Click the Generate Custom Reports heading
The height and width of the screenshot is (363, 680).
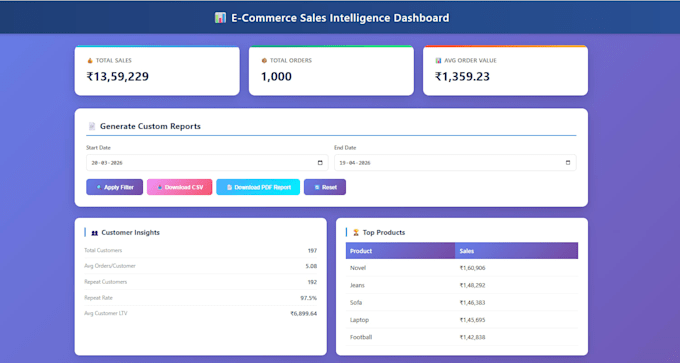click(x=150, y=126)
